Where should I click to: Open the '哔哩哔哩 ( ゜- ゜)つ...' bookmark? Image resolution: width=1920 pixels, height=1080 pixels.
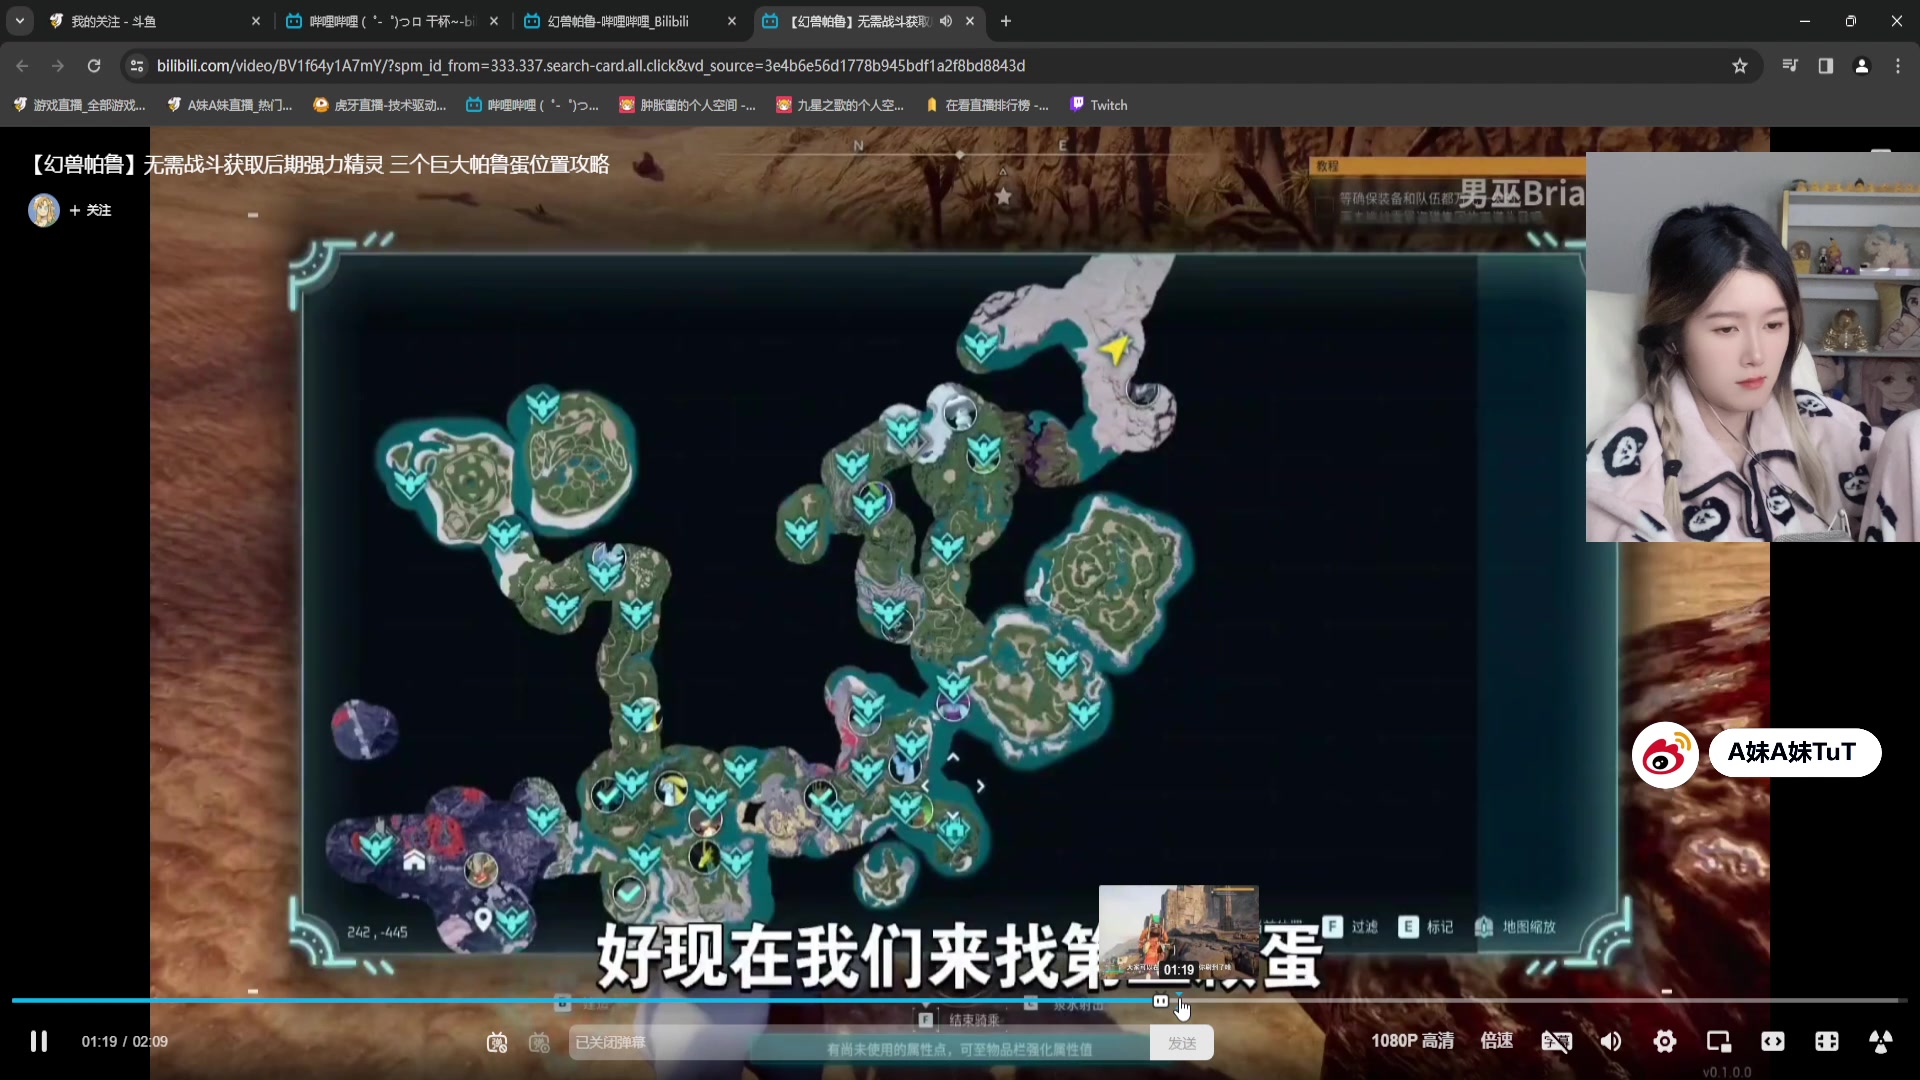click(x=532, y=105)
